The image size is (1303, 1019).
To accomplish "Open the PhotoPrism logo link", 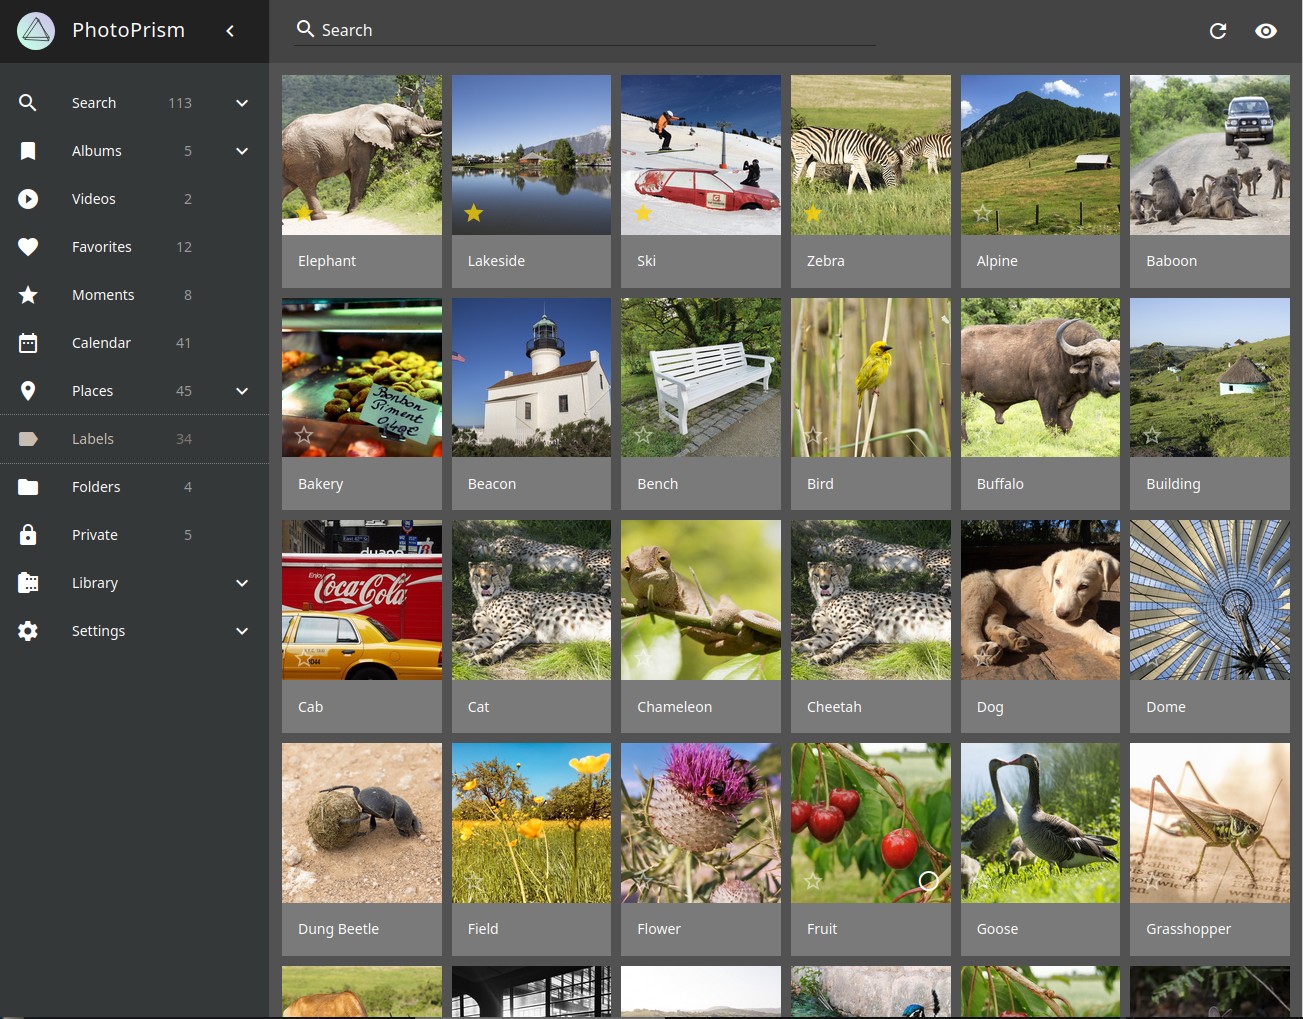I will 36,31.
